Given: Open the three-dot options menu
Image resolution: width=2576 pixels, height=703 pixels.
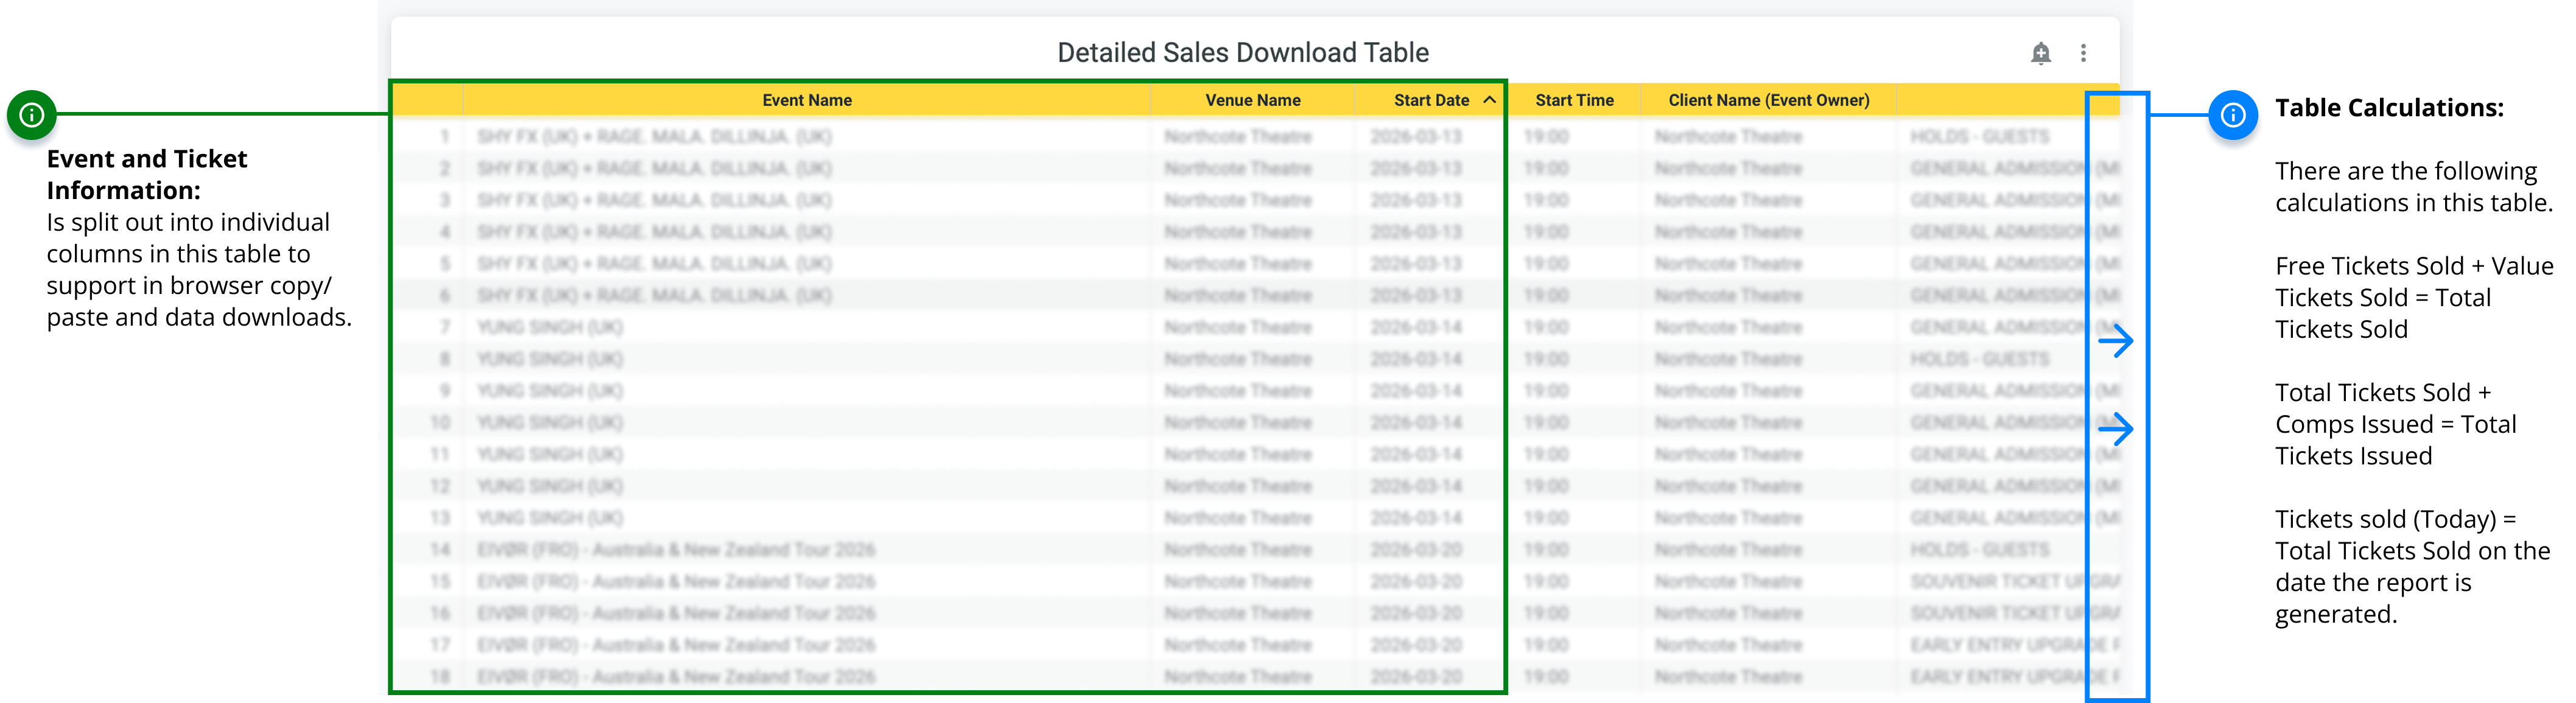Looking at the screenshot, I should click(2083, 53).
